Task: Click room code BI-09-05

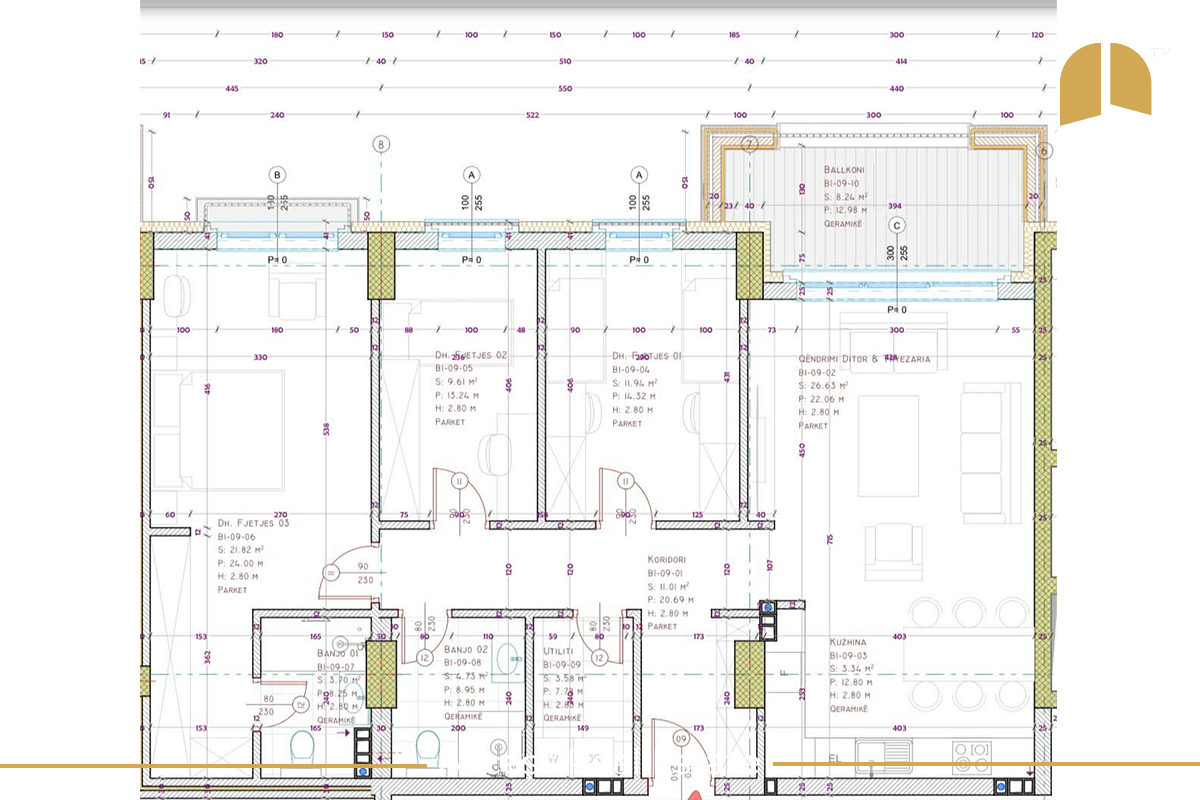Action: pyautogui.click(x=456, y=368)
